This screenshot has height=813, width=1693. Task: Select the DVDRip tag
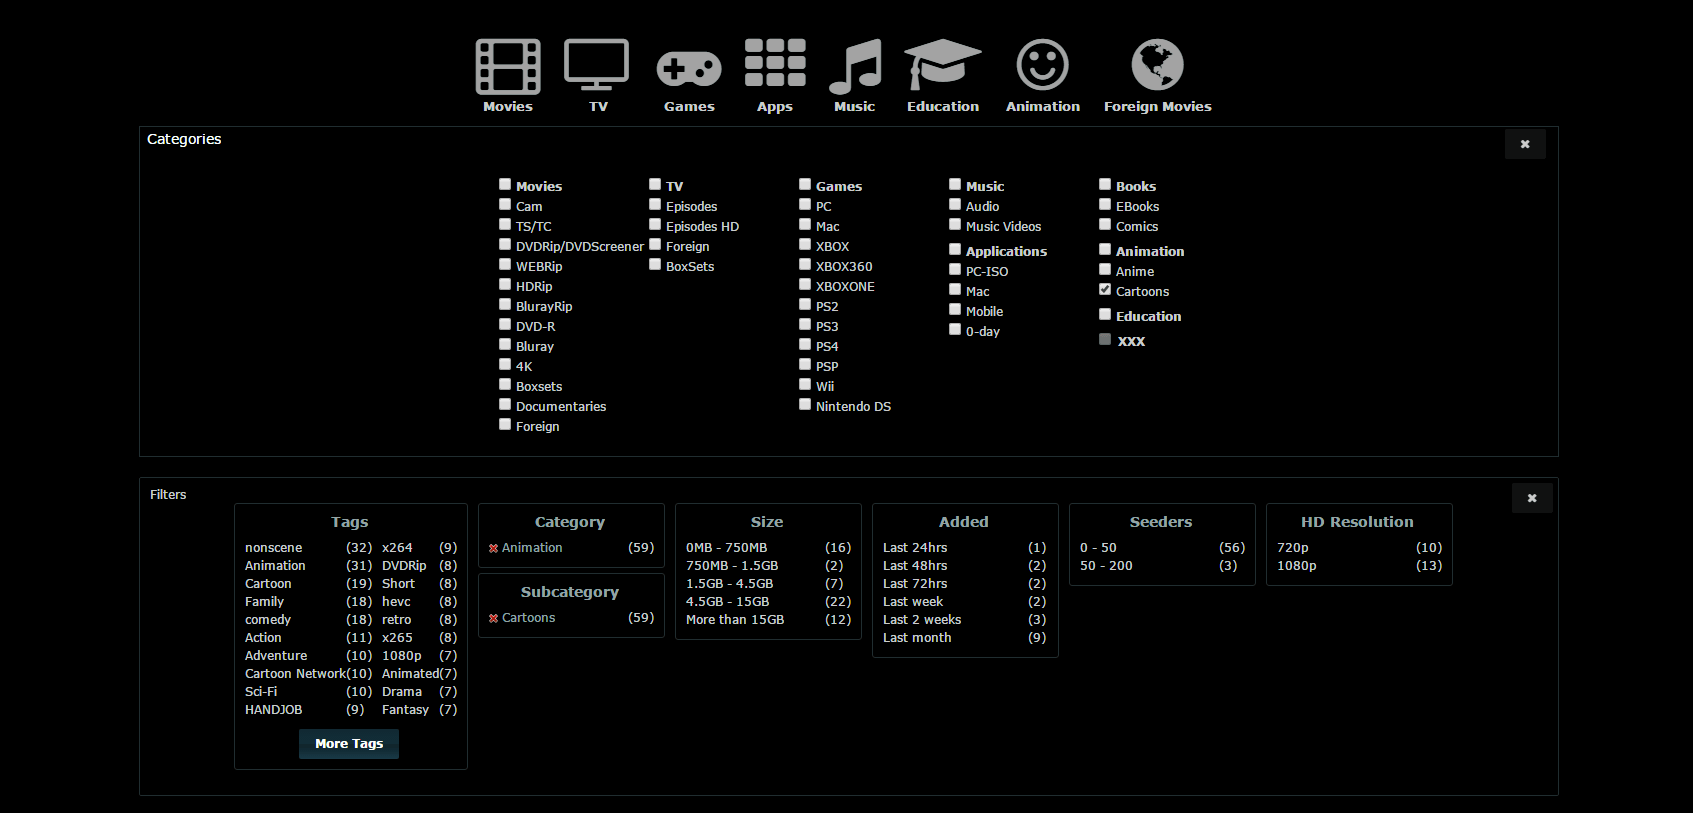tap(404, 566)
